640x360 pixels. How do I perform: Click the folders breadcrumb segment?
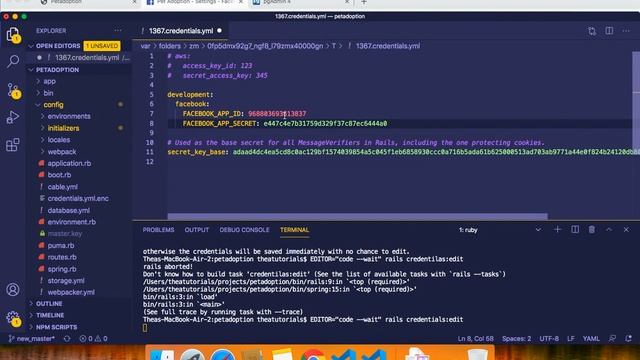tap(169, 46)
